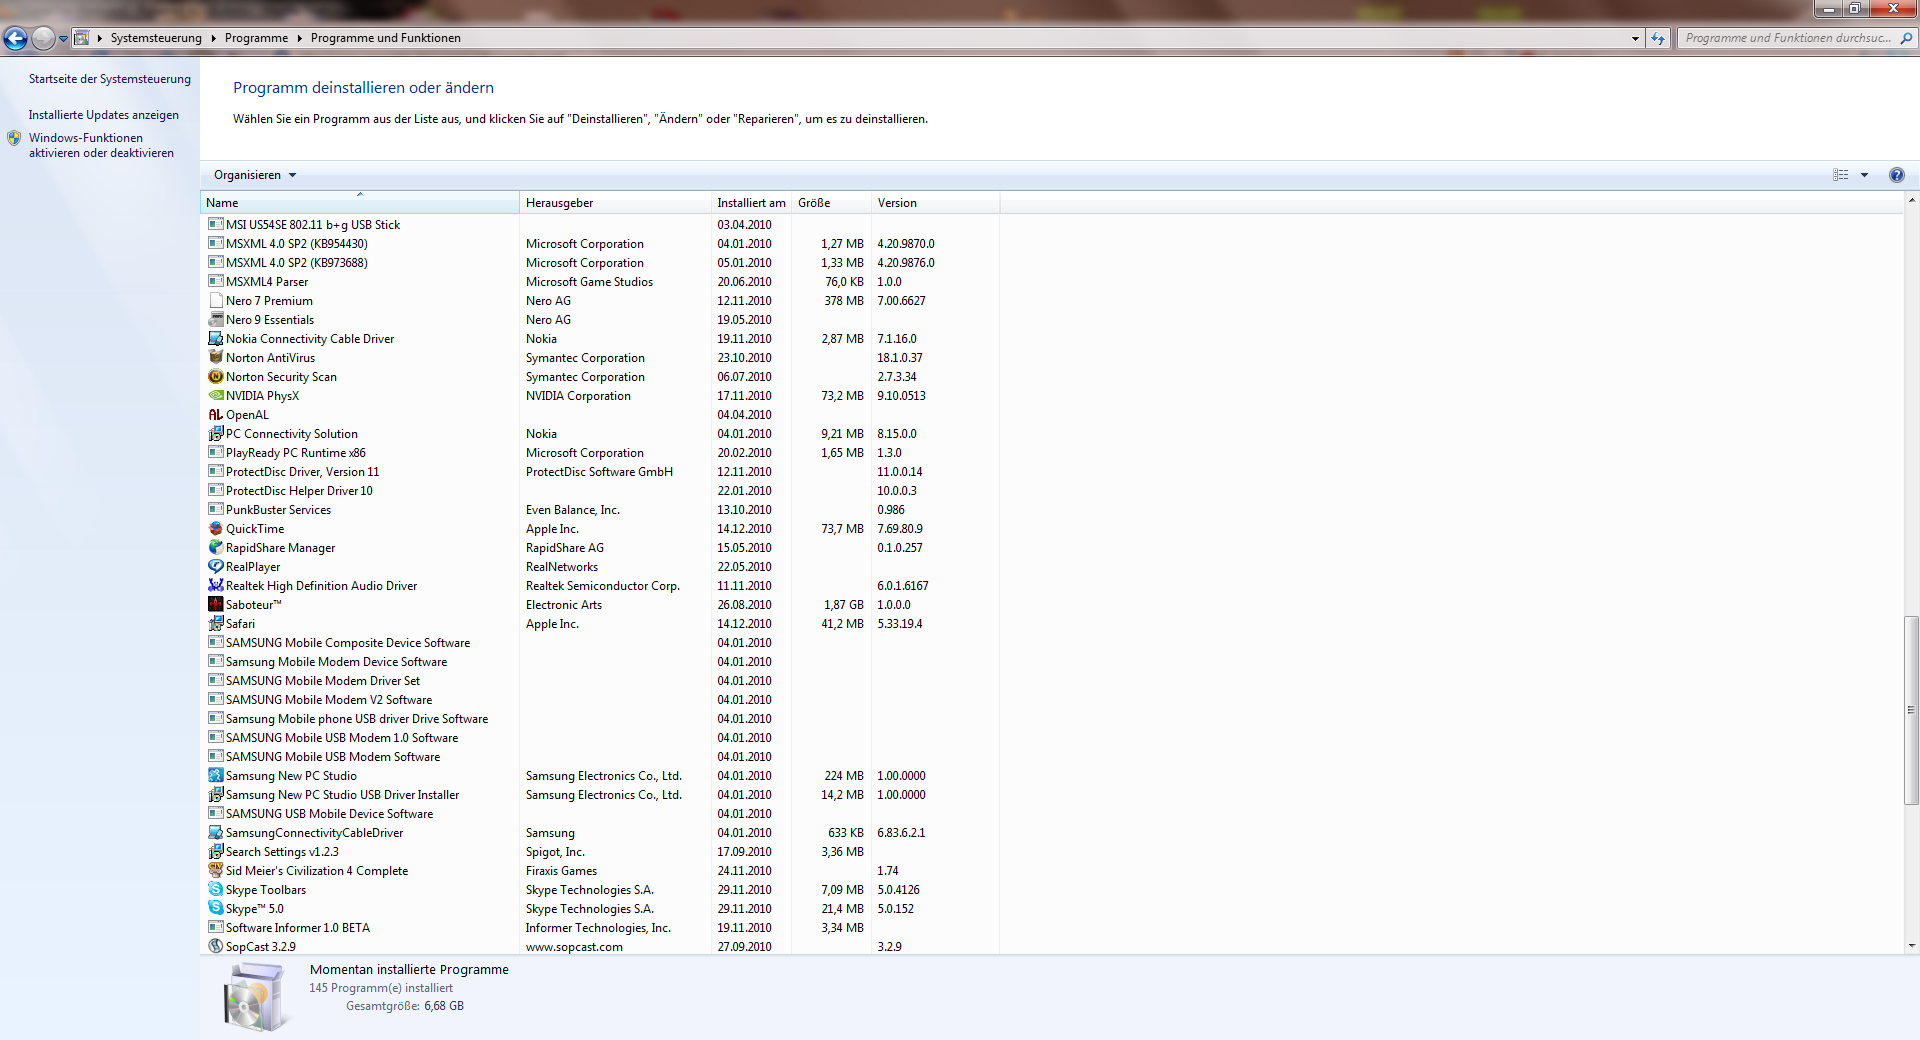Click the Realtek High Definition Audio Driver icon

pos(215,586)
